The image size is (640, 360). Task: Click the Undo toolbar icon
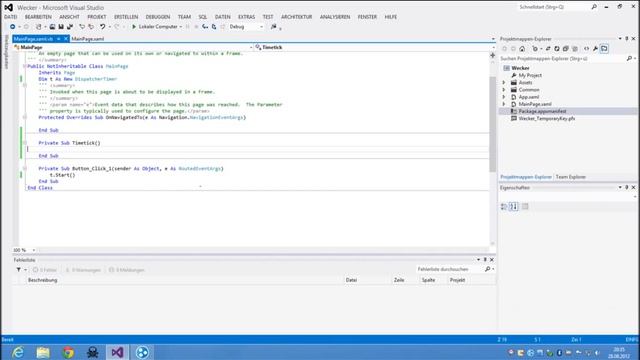(102, 27)
